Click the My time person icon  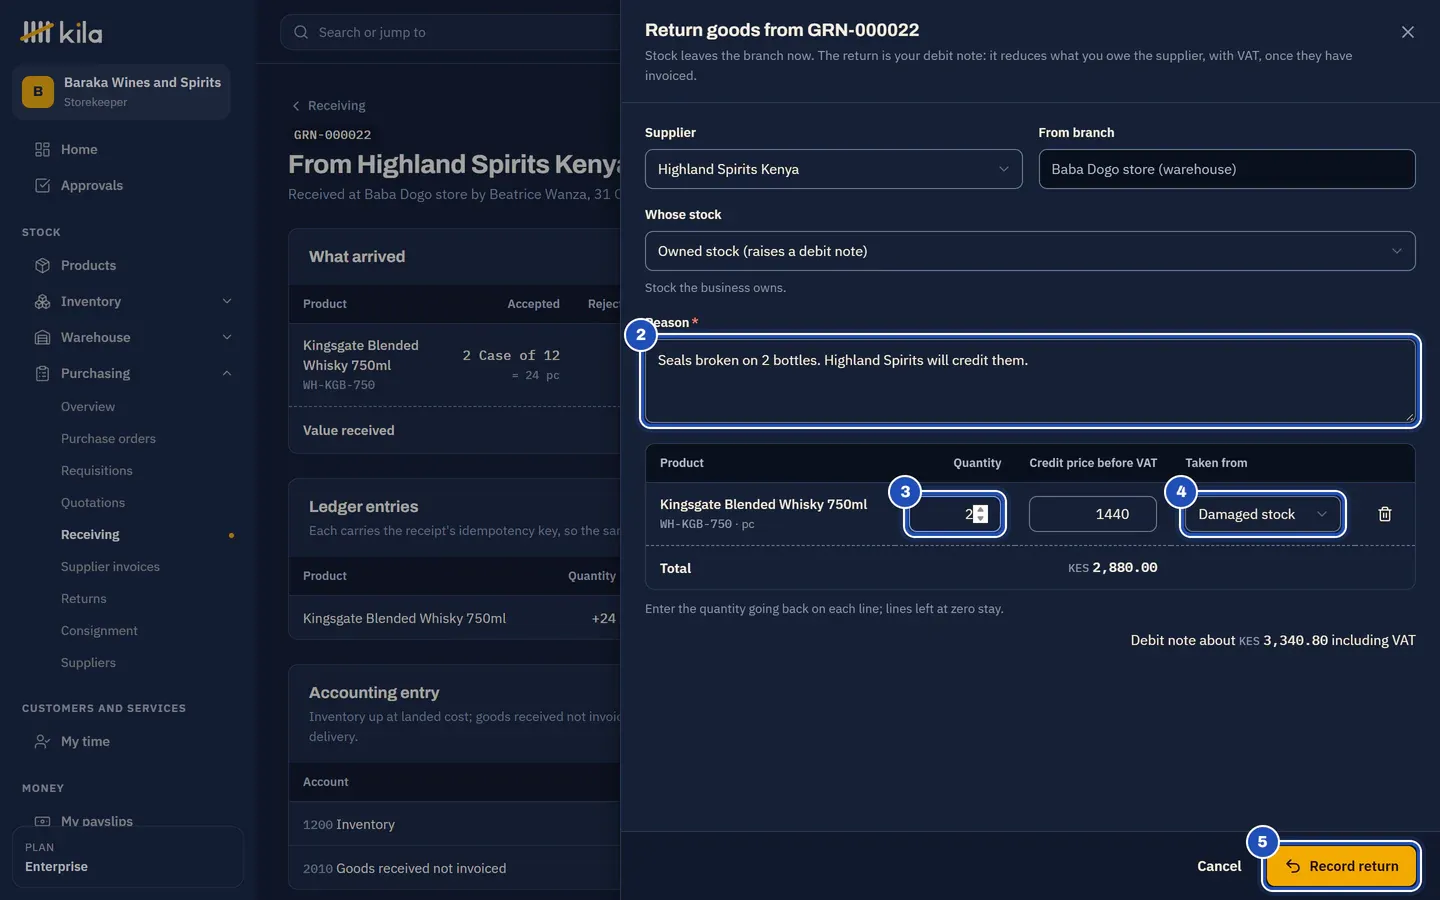click(42, 741)
